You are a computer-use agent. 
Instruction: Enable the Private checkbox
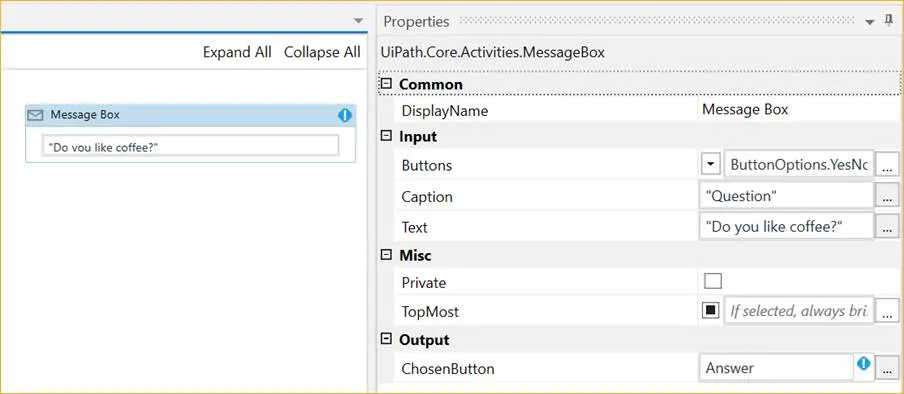713,282
